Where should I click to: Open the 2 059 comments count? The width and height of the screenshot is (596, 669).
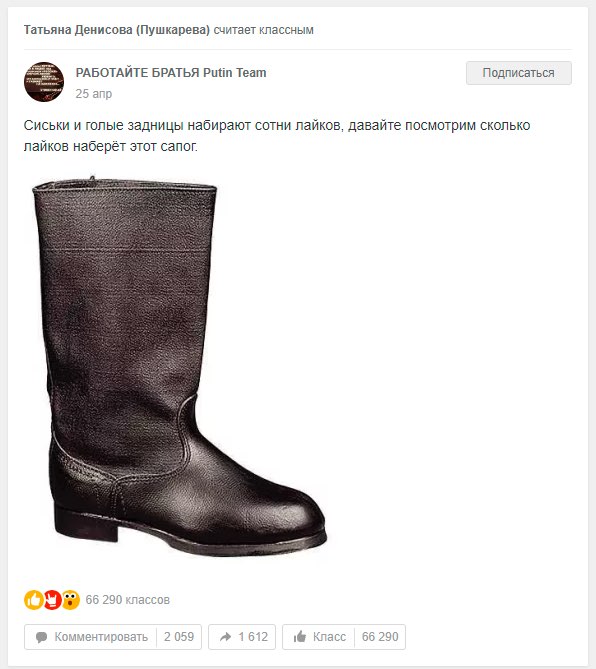179,637
